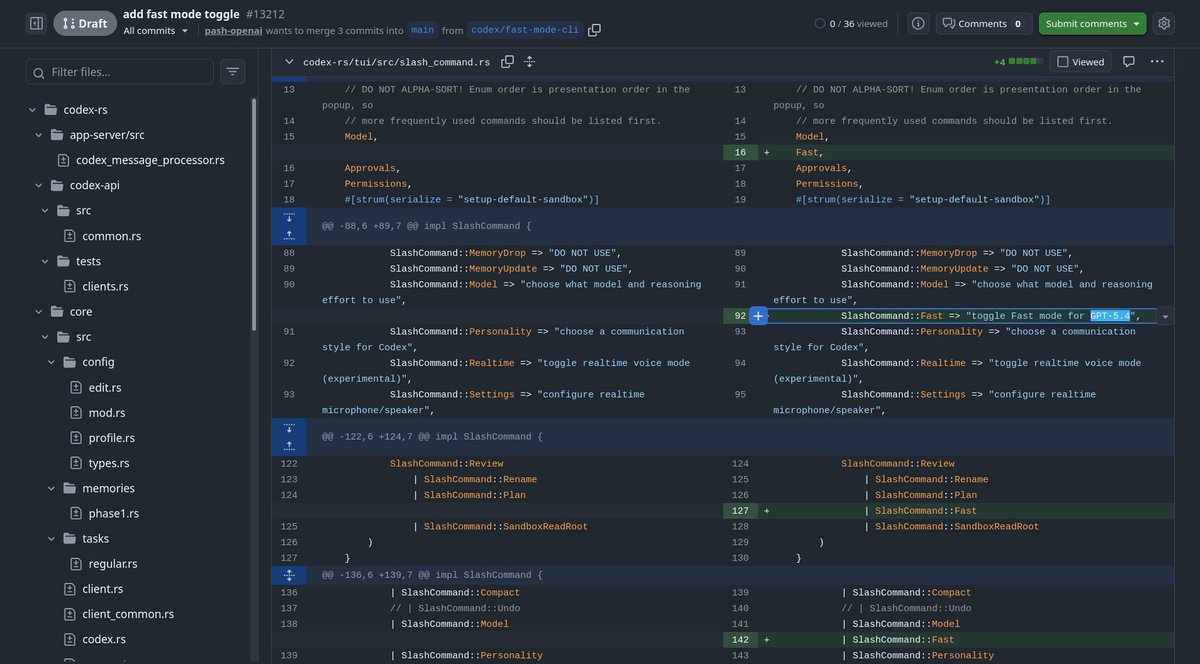Collapse the file tree sidebar panel
The width and height of the screenshot is (1200, 664).
[36, 23]
